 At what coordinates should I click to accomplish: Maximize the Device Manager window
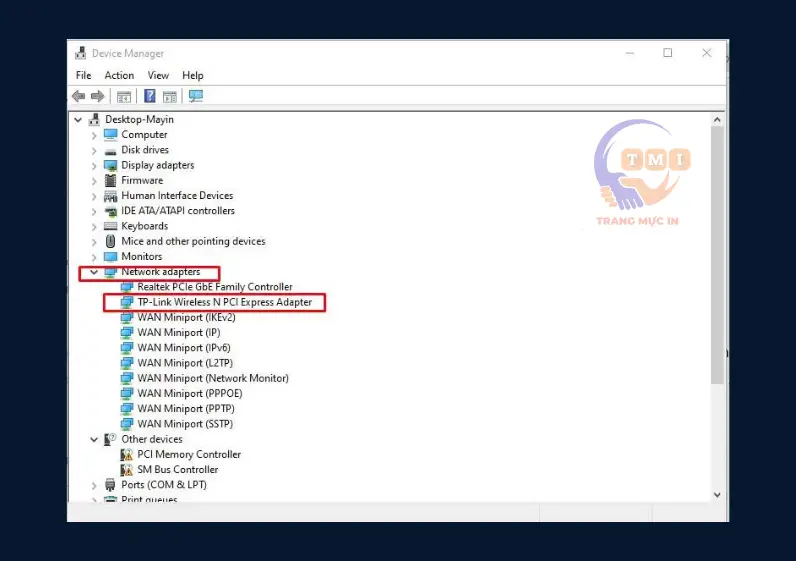[668, 53]
